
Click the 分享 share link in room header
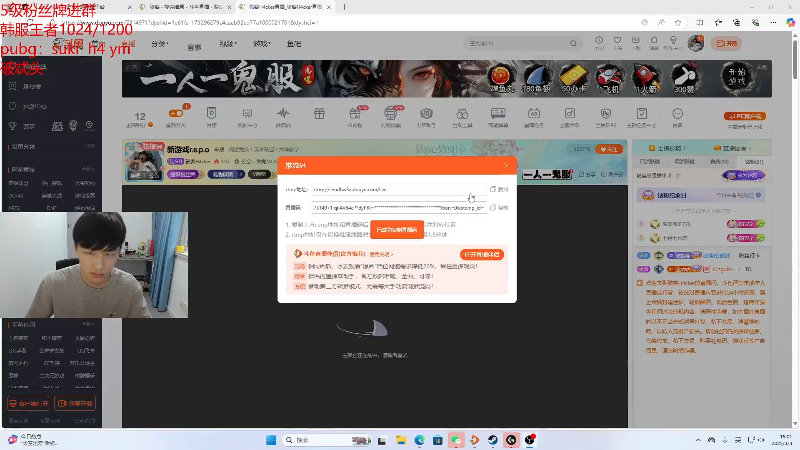point(587,174)
